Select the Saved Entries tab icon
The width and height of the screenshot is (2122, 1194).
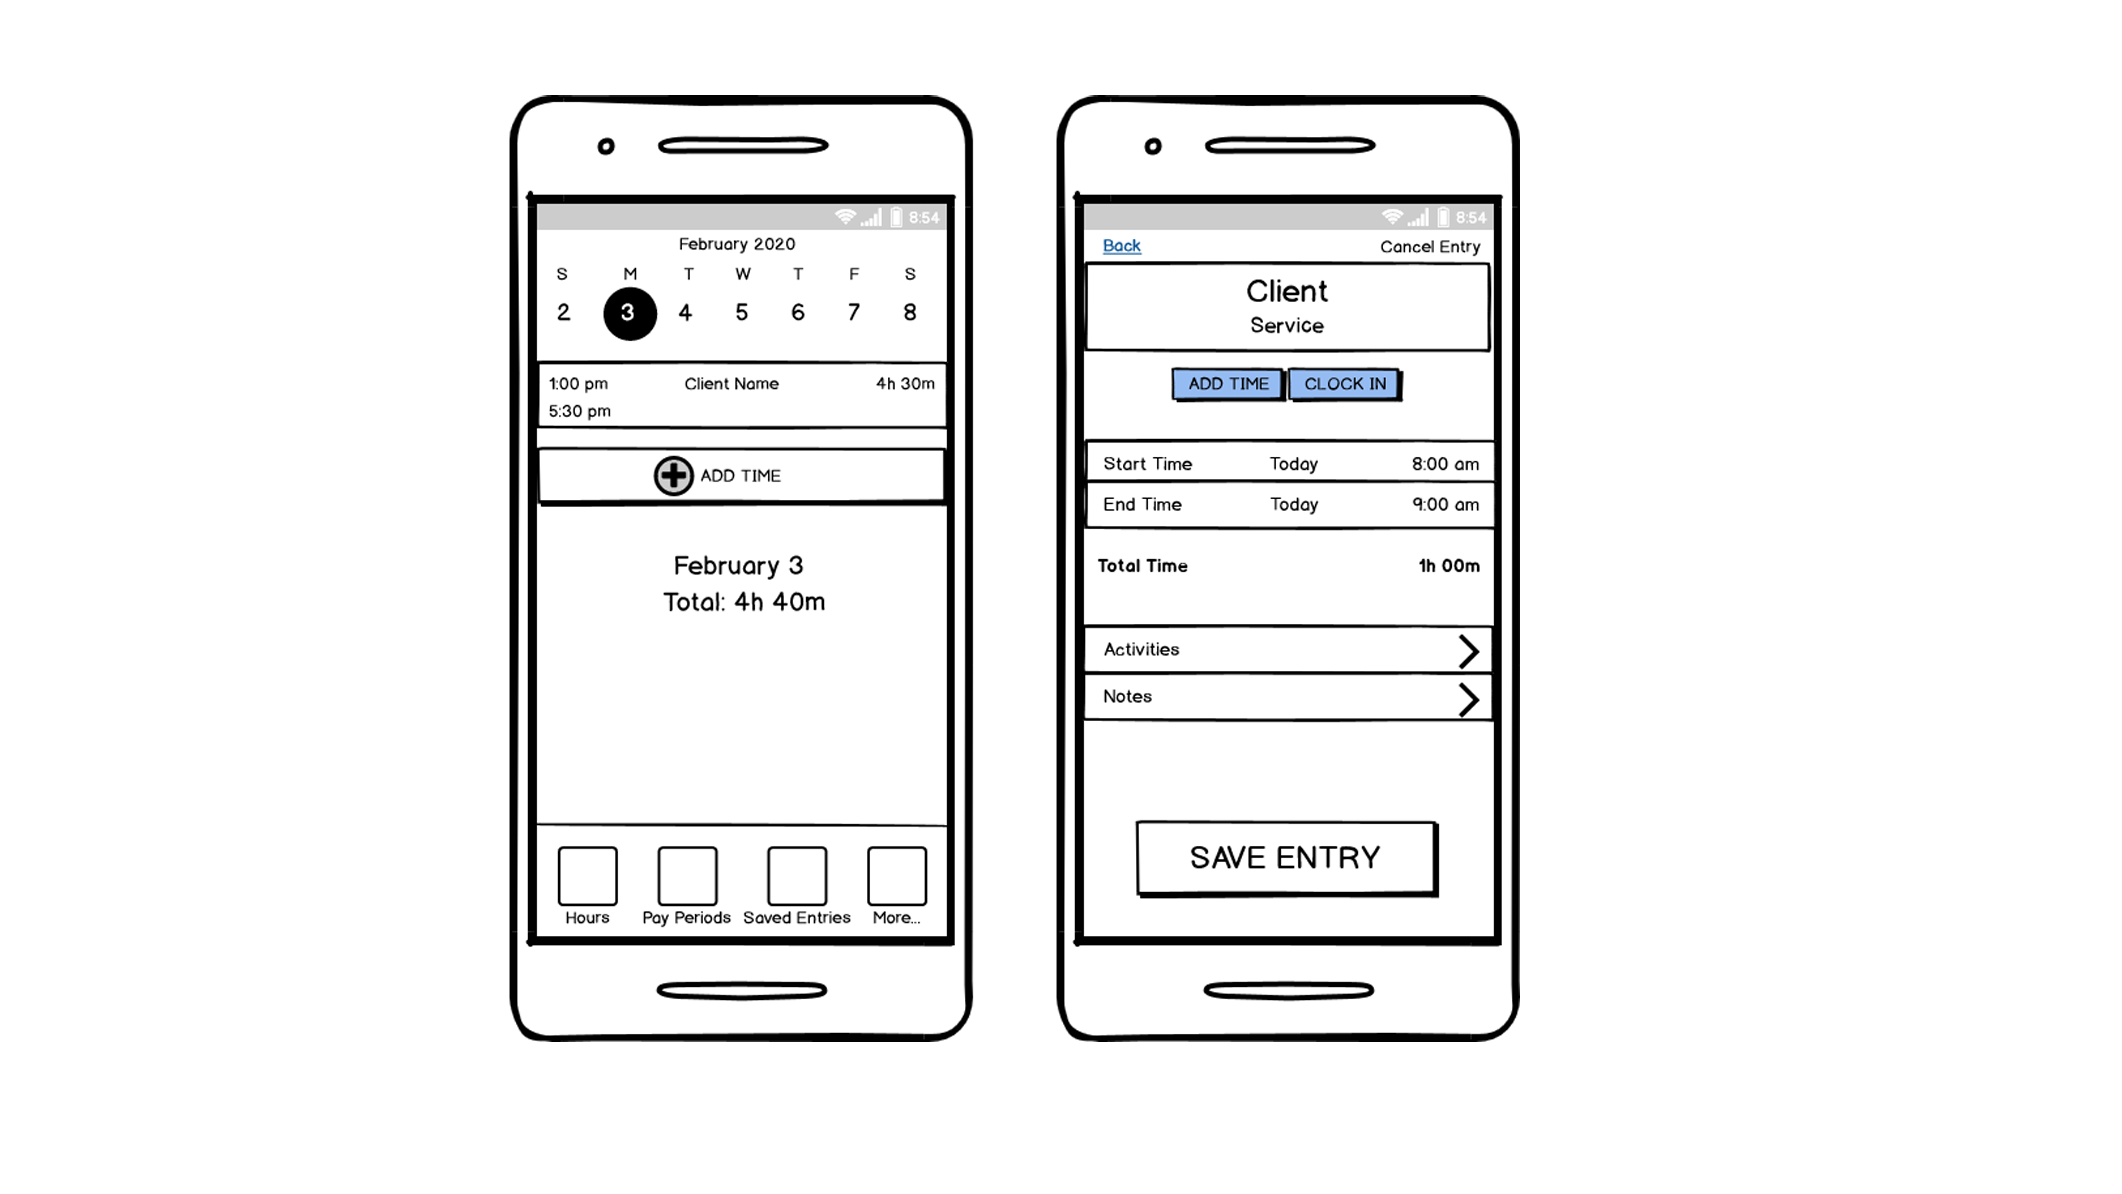point(796,873)
